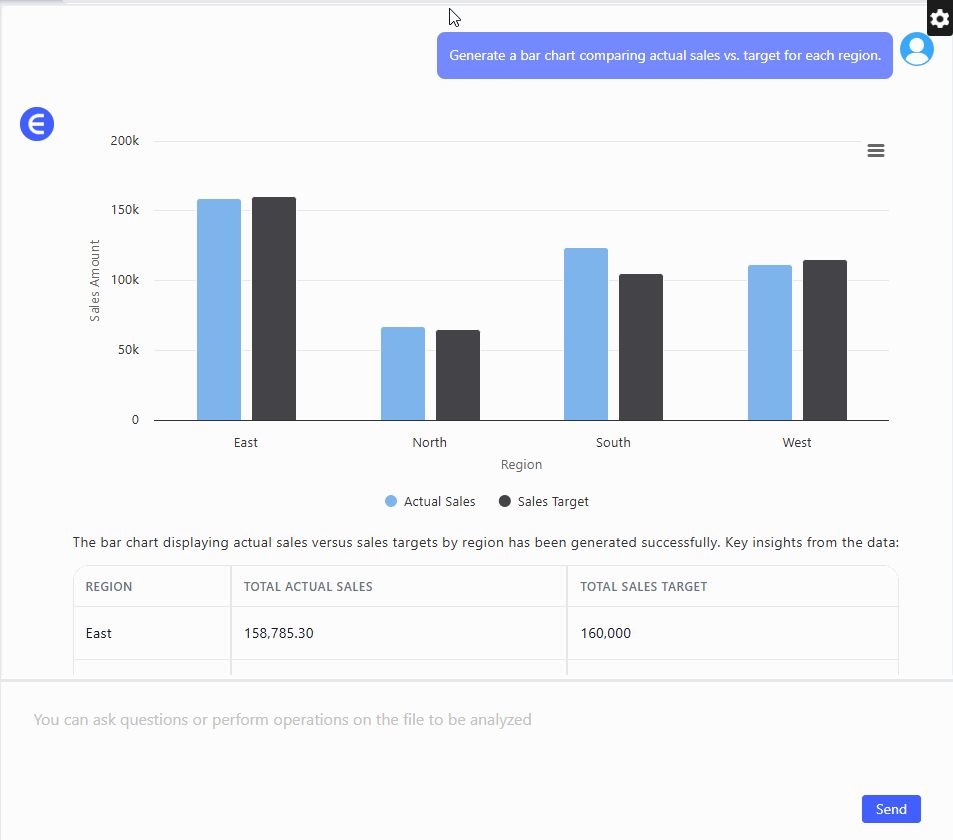
Task: Click the user's bar chart request message
Action: coord(664,56)
